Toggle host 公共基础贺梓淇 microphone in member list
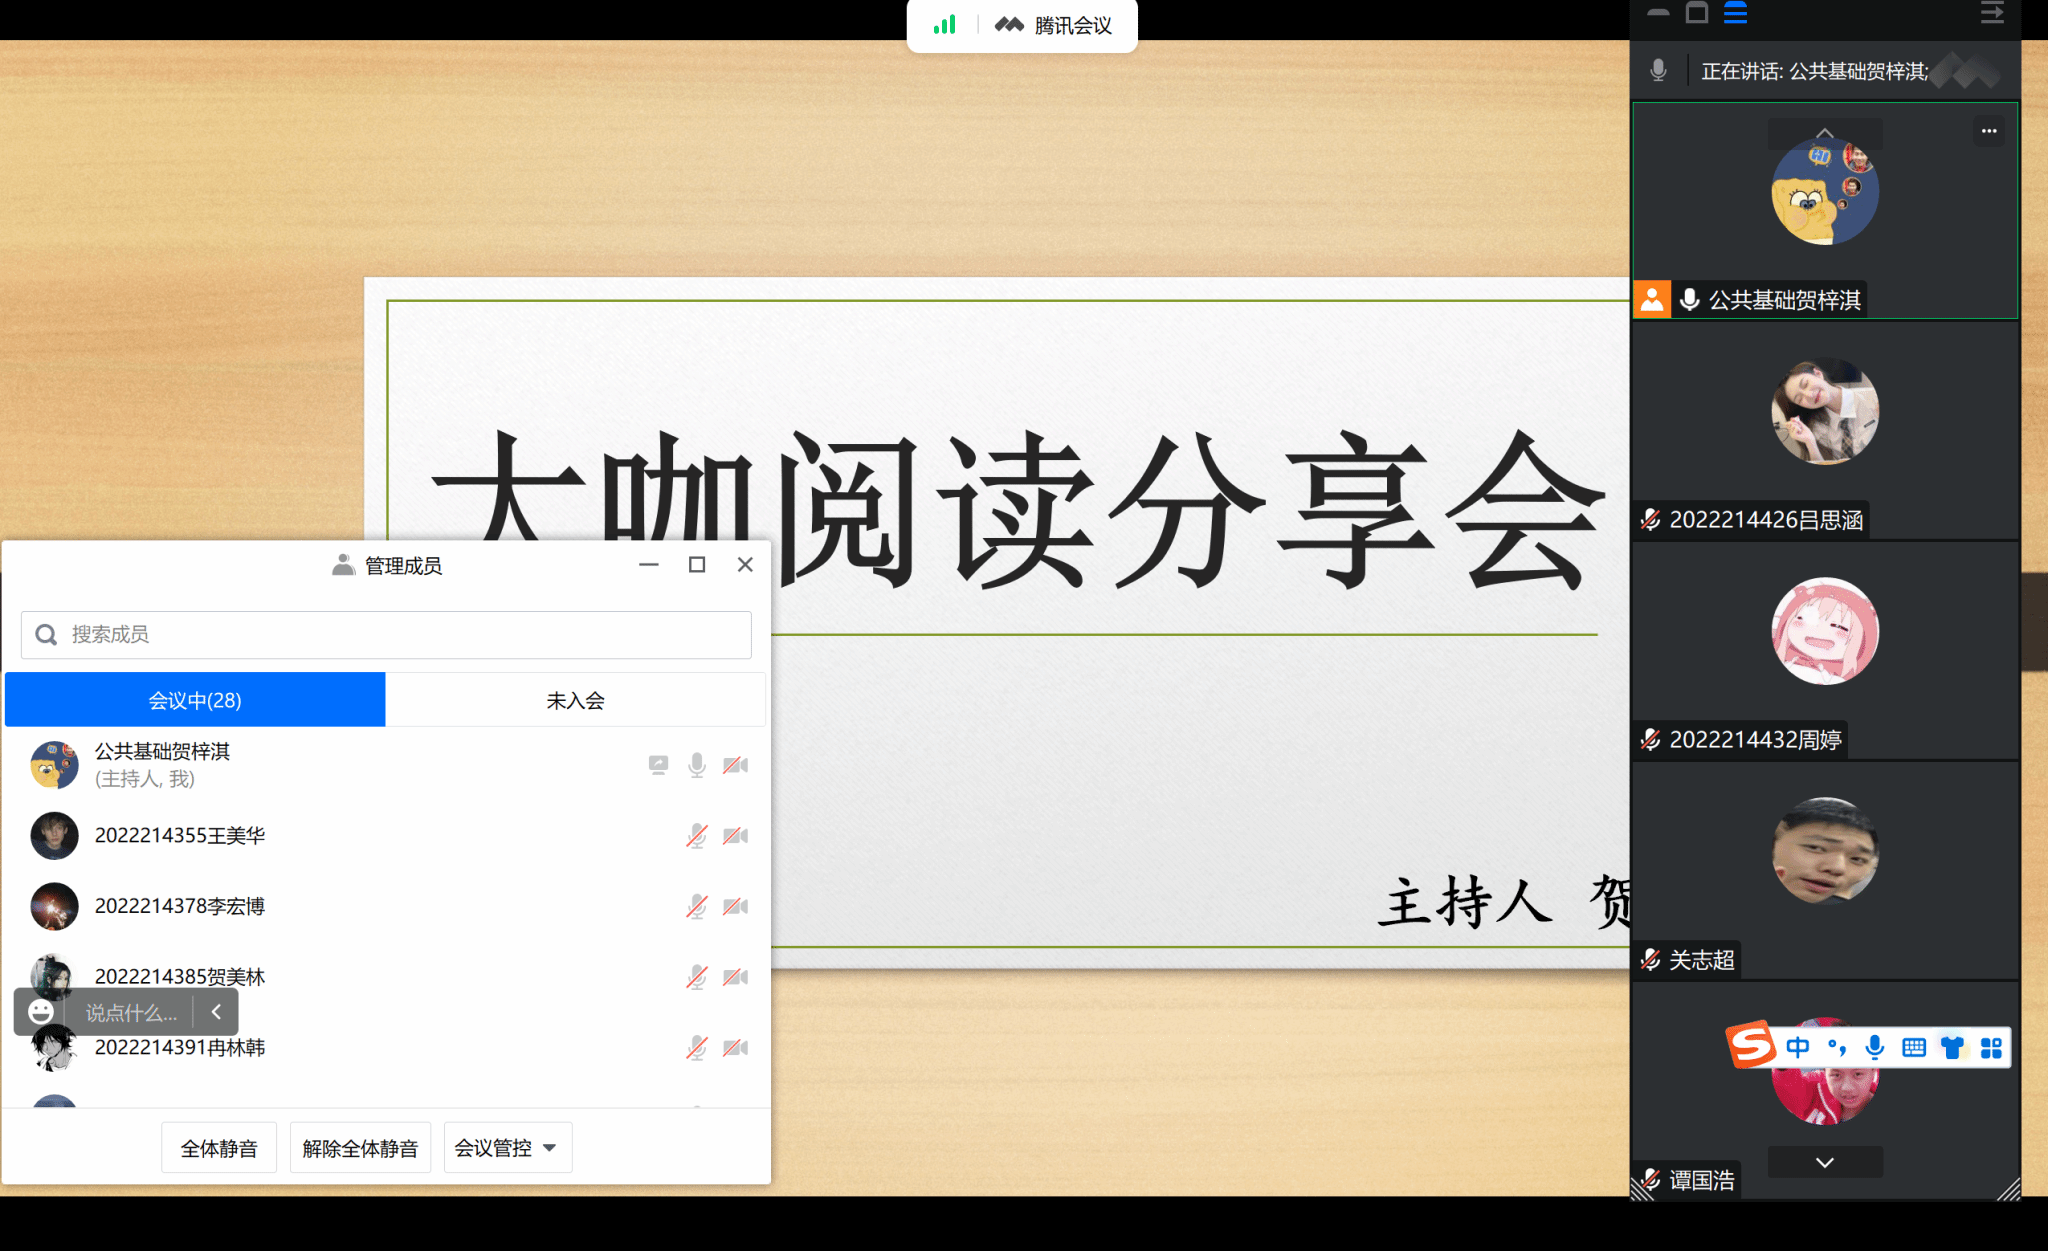Viewport: 2048px width, 1251px height. pyautogui.click(x=697, y=765)
